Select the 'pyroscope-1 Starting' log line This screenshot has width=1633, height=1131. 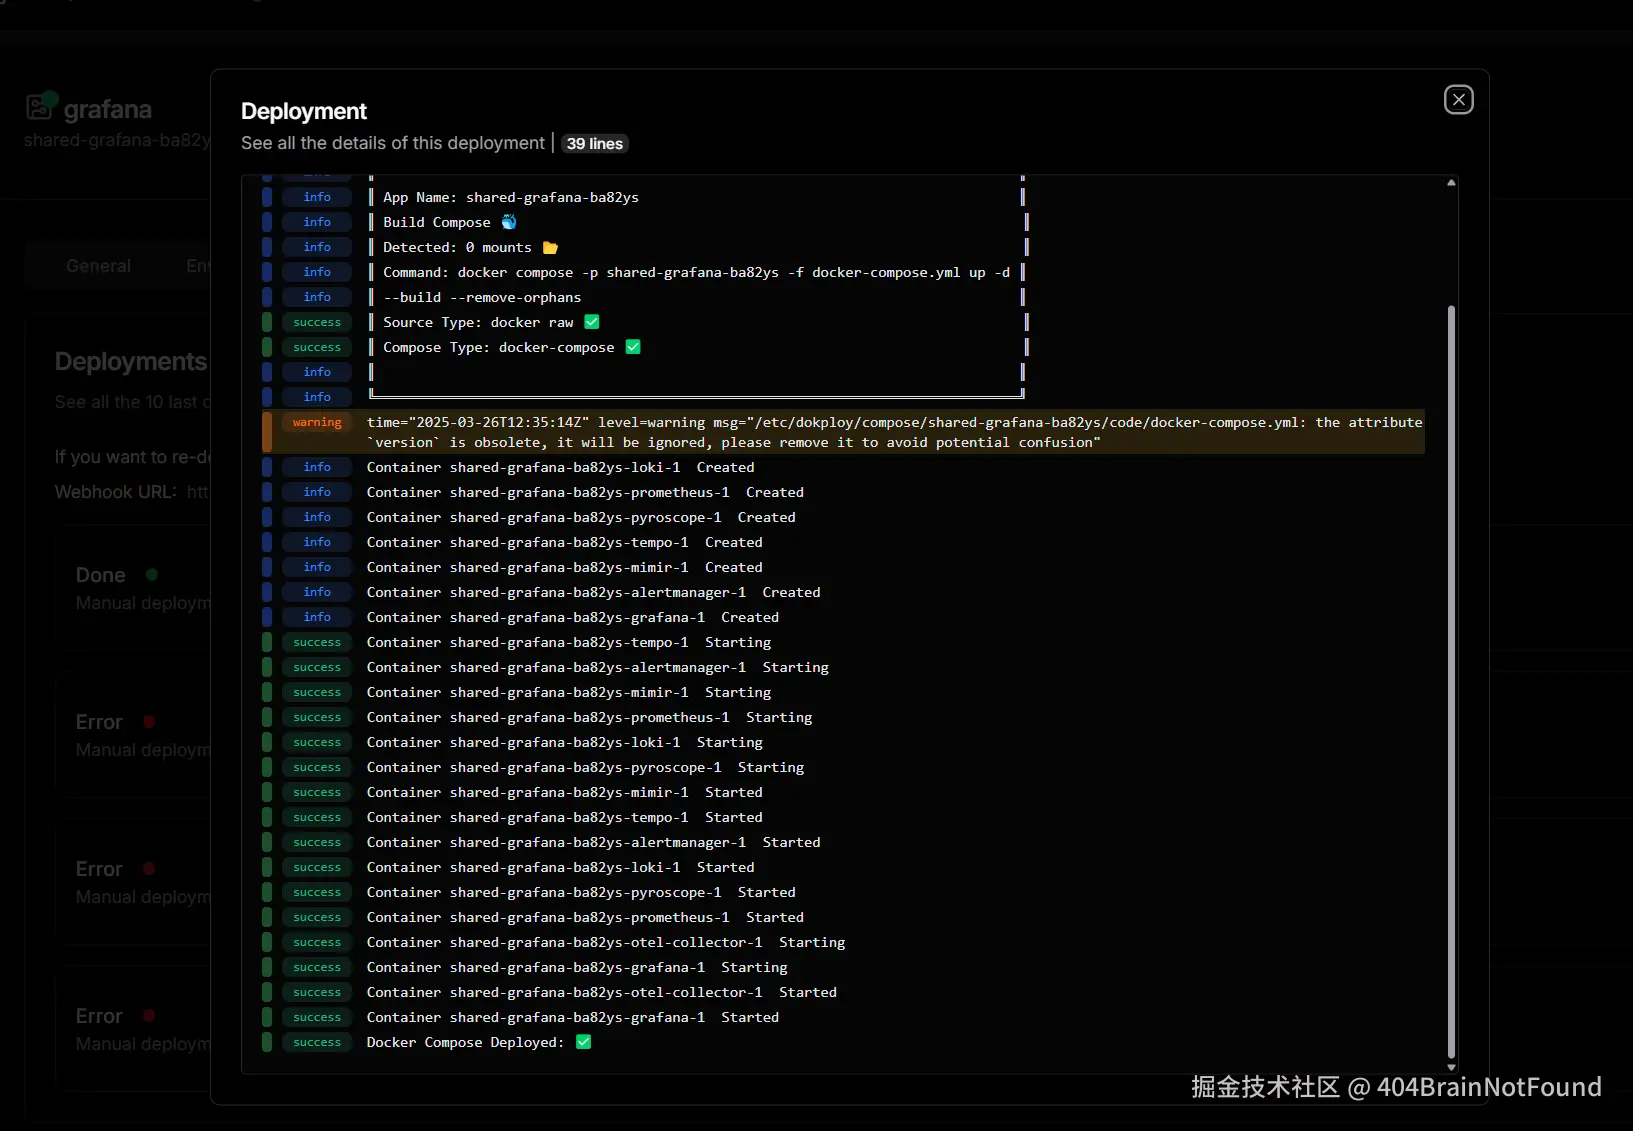[586, 767]
